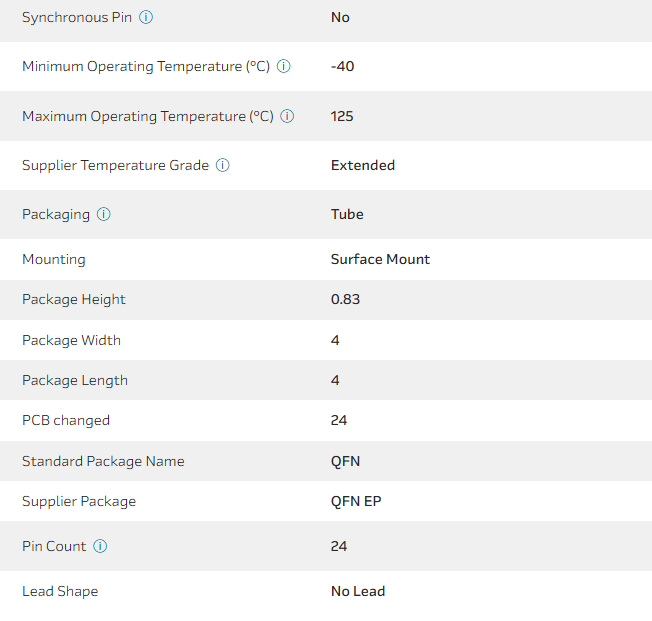Open the Pin Count info icon

click(x=100, y=546)
